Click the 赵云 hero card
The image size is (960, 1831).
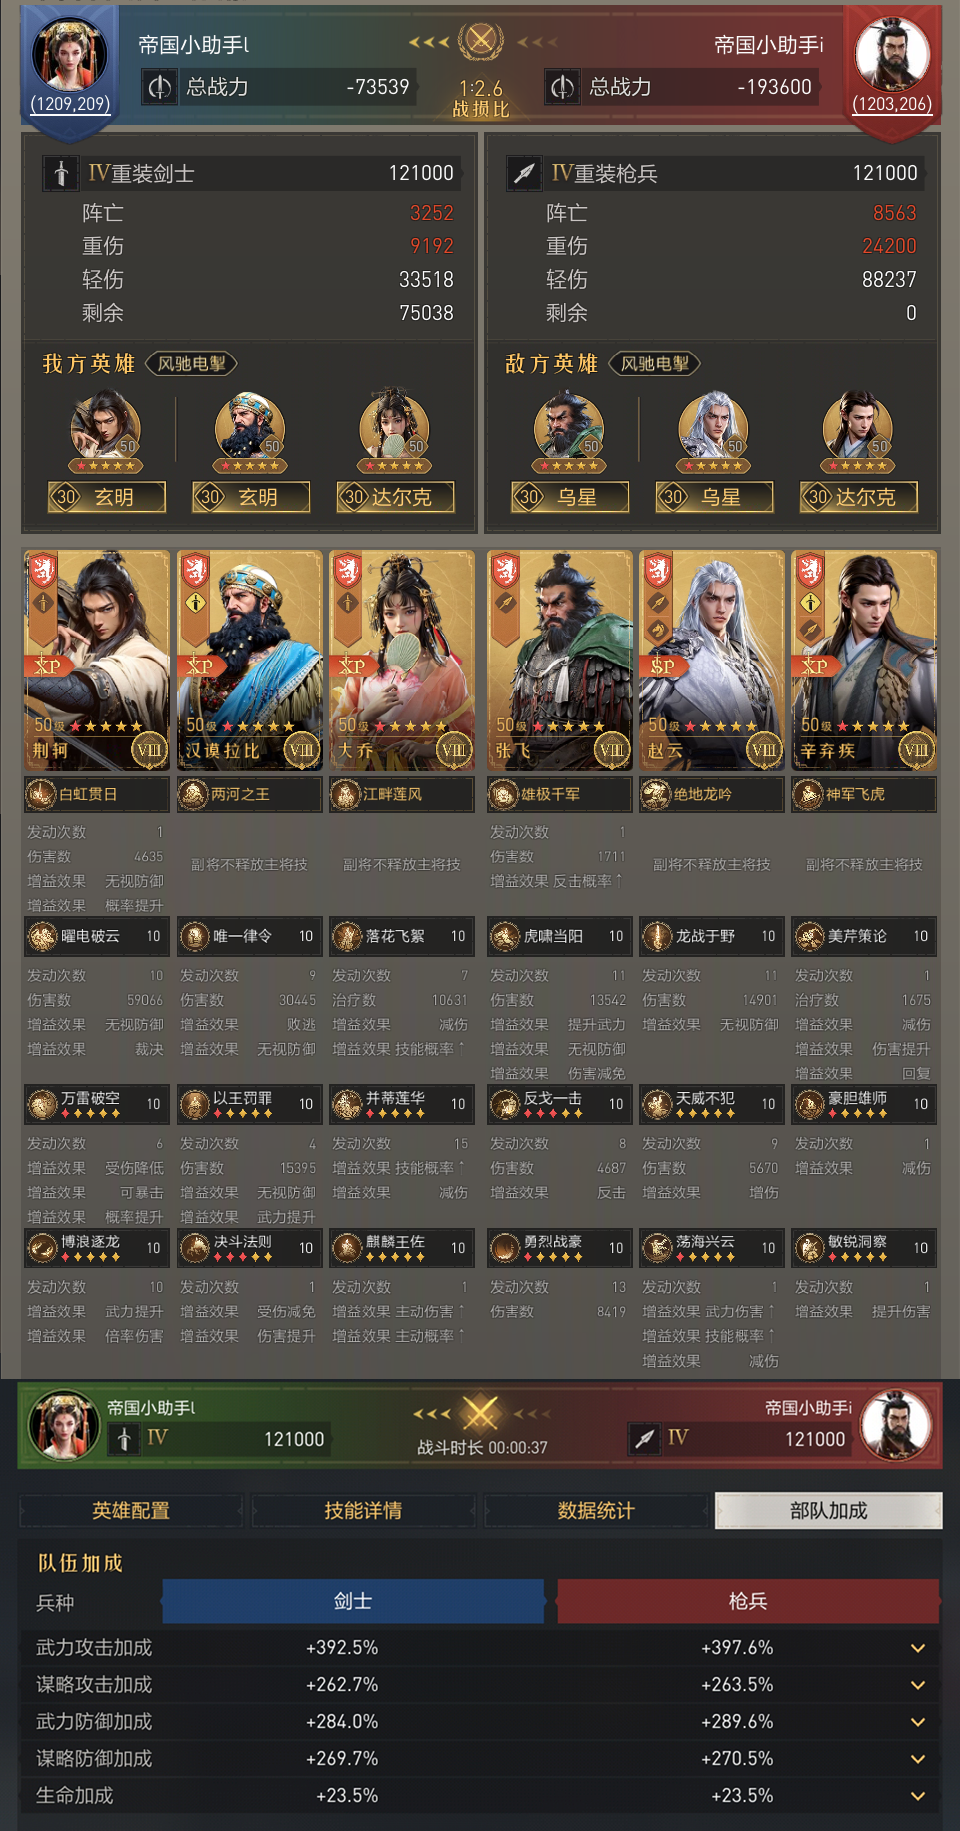[x=711, y=660]
